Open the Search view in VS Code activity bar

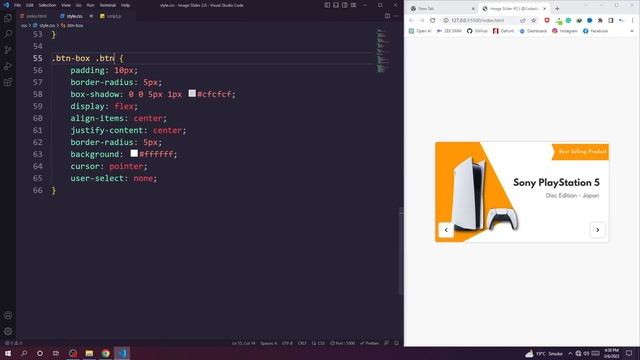[8, 34]
